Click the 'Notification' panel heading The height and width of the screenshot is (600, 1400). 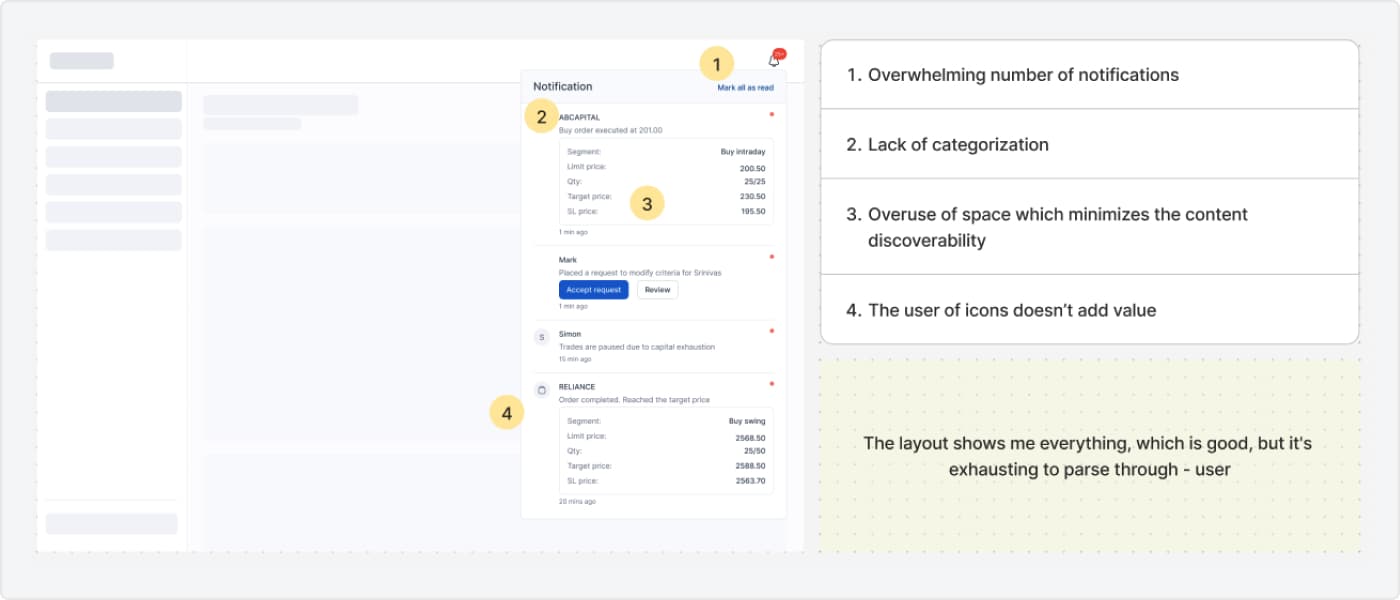(562, 87)
